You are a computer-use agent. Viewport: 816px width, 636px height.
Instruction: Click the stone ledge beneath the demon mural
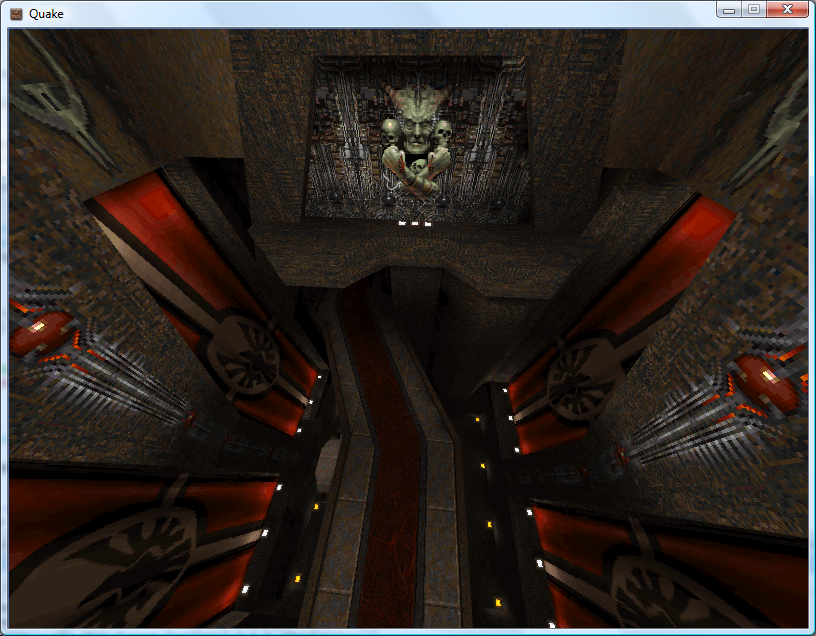tap(410, 250)
